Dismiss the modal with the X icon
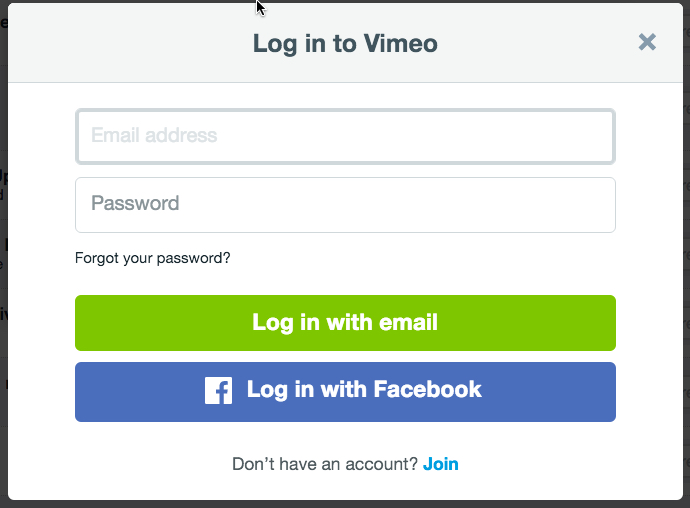Screen dimensions: 690x508 pyautogui.click(x=647, y=42)
